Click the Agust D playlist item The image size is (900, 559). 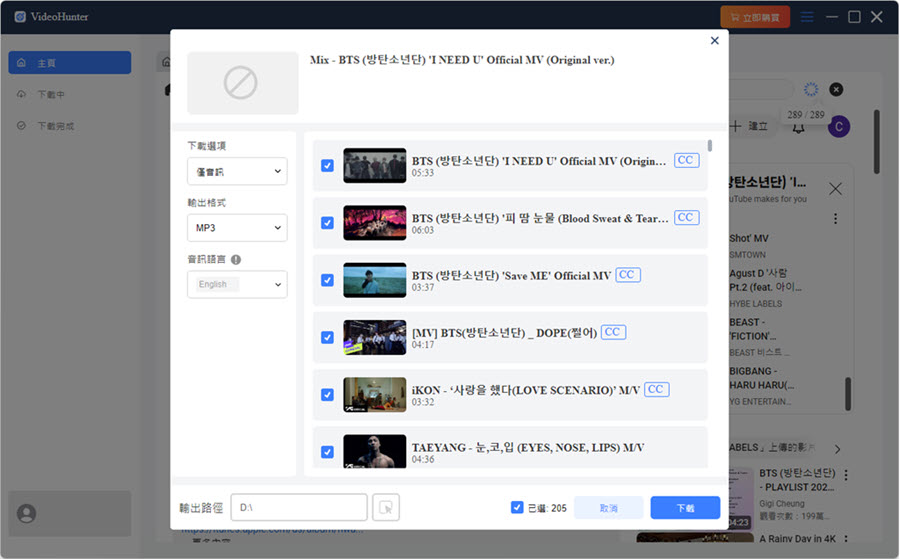766,288
